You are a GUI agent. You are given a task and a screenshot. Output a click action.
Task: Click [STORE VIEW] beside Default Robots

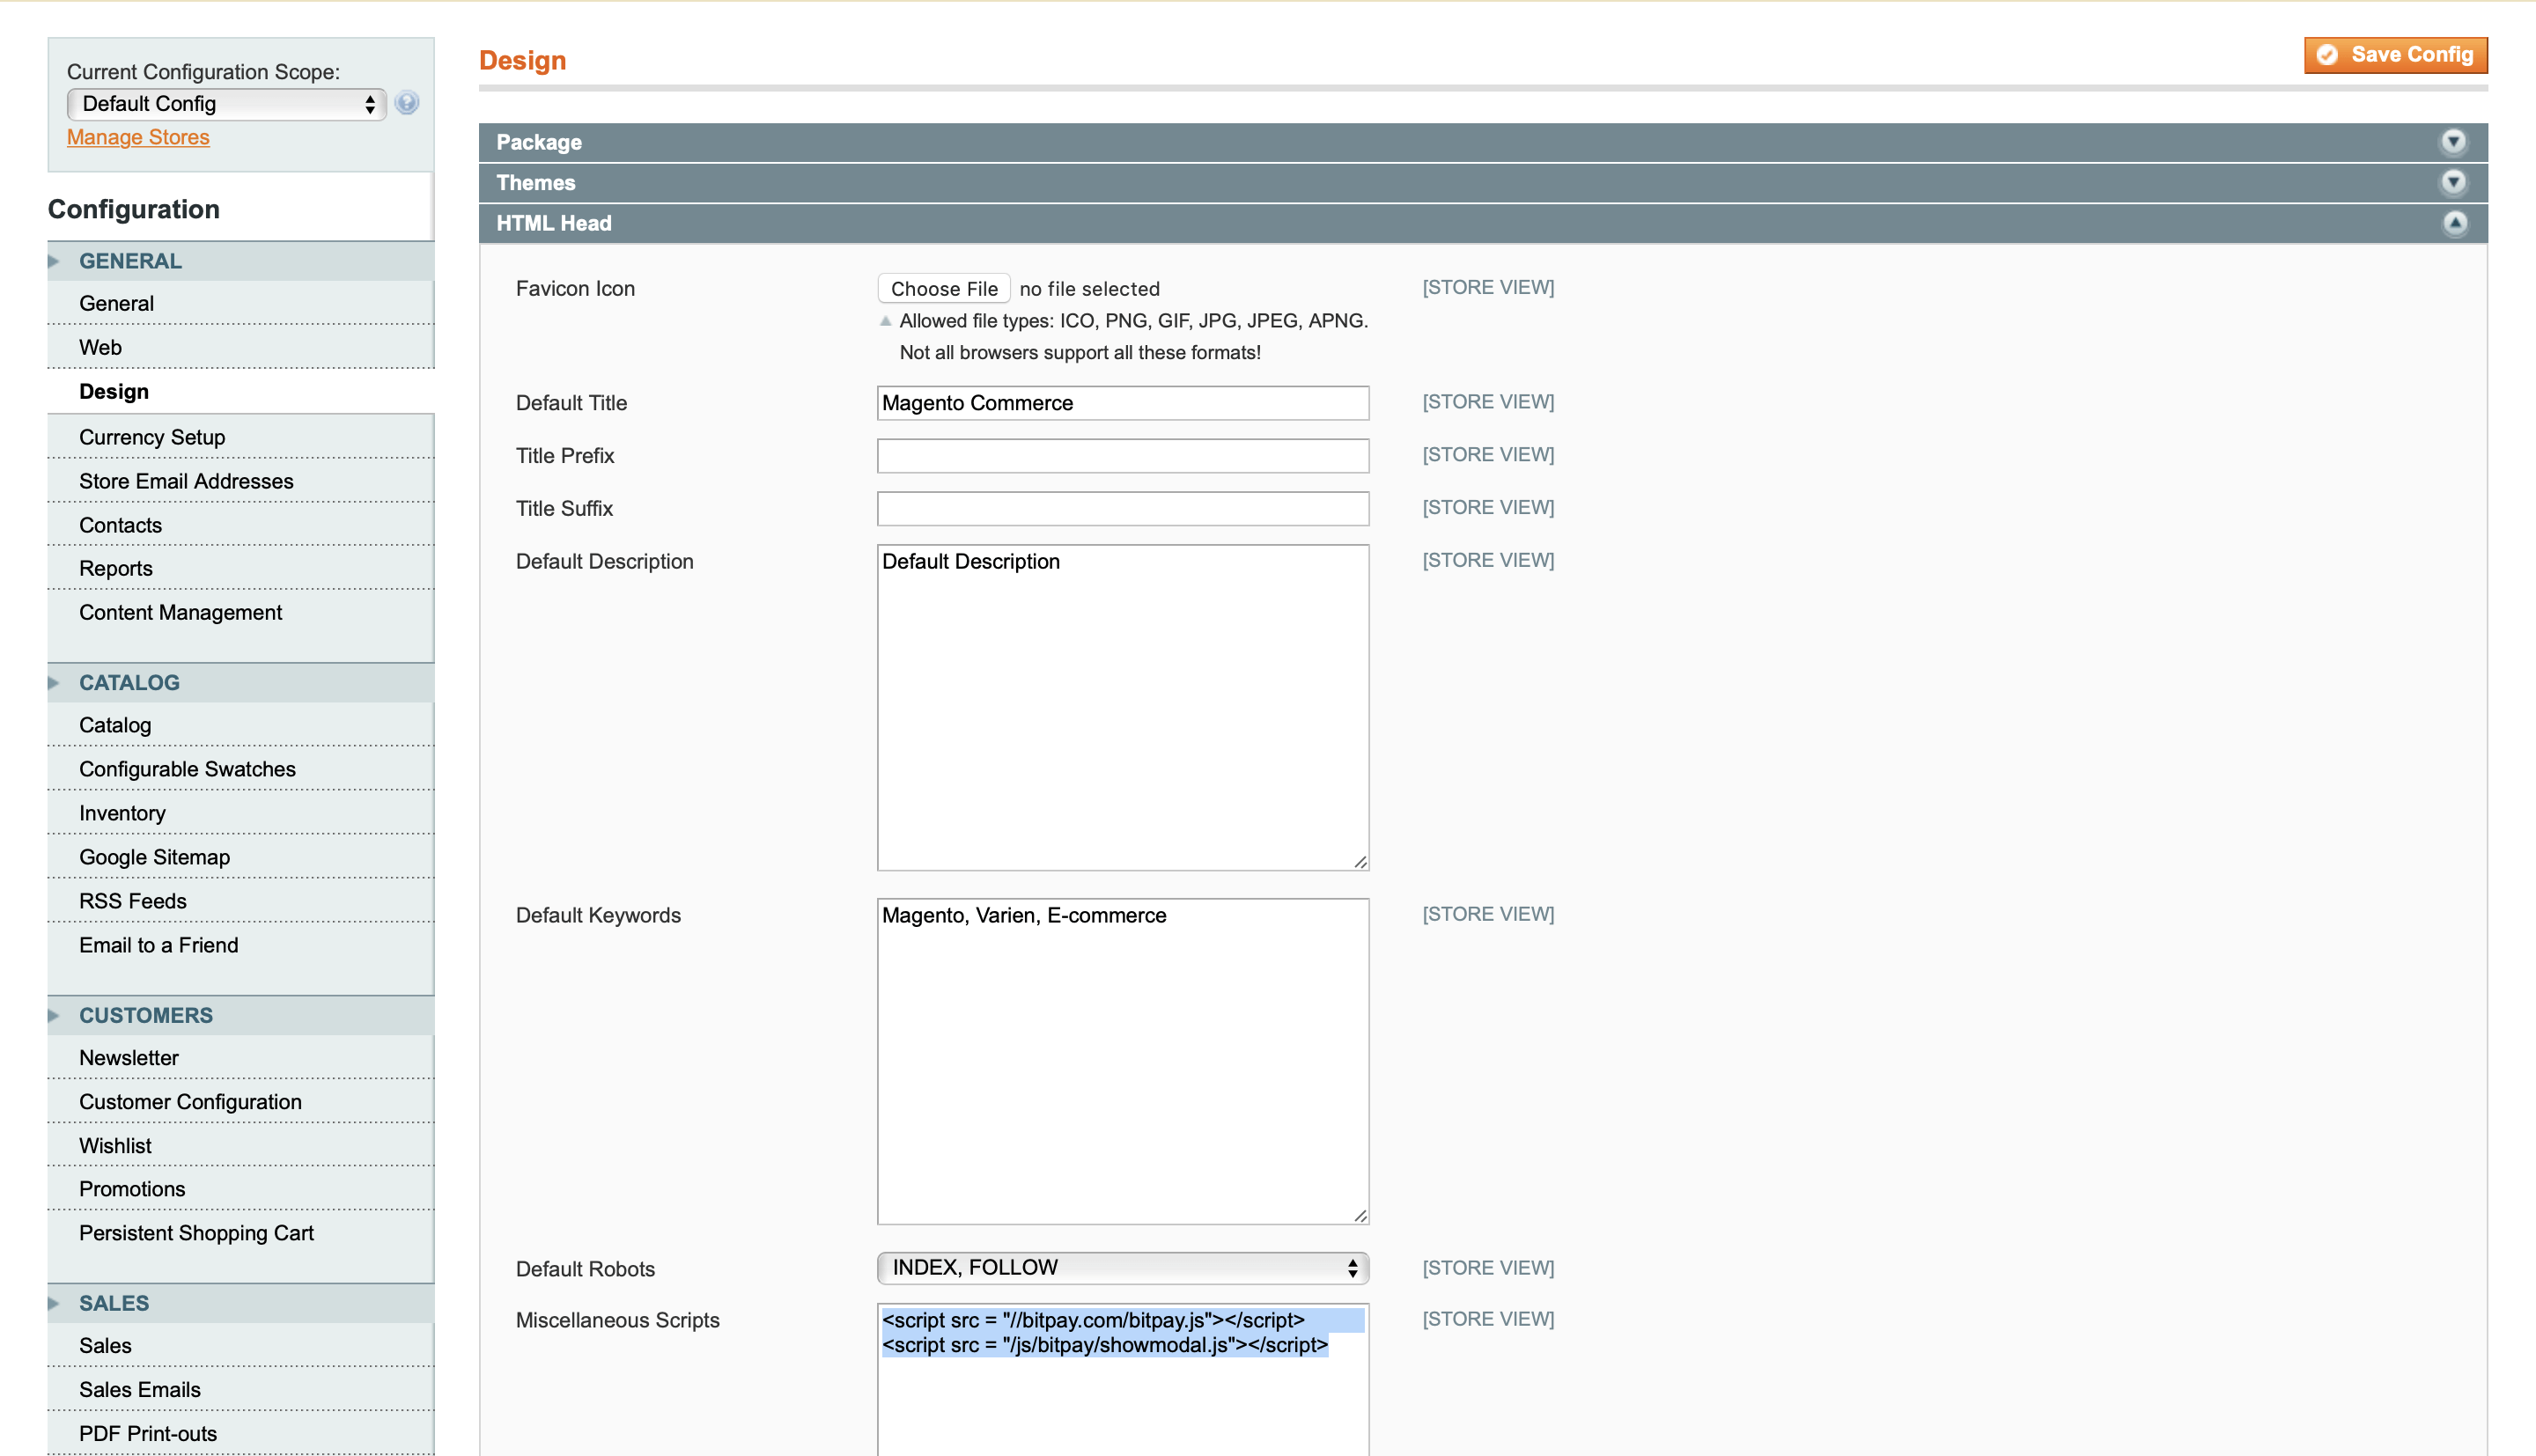point(1487,1268)
